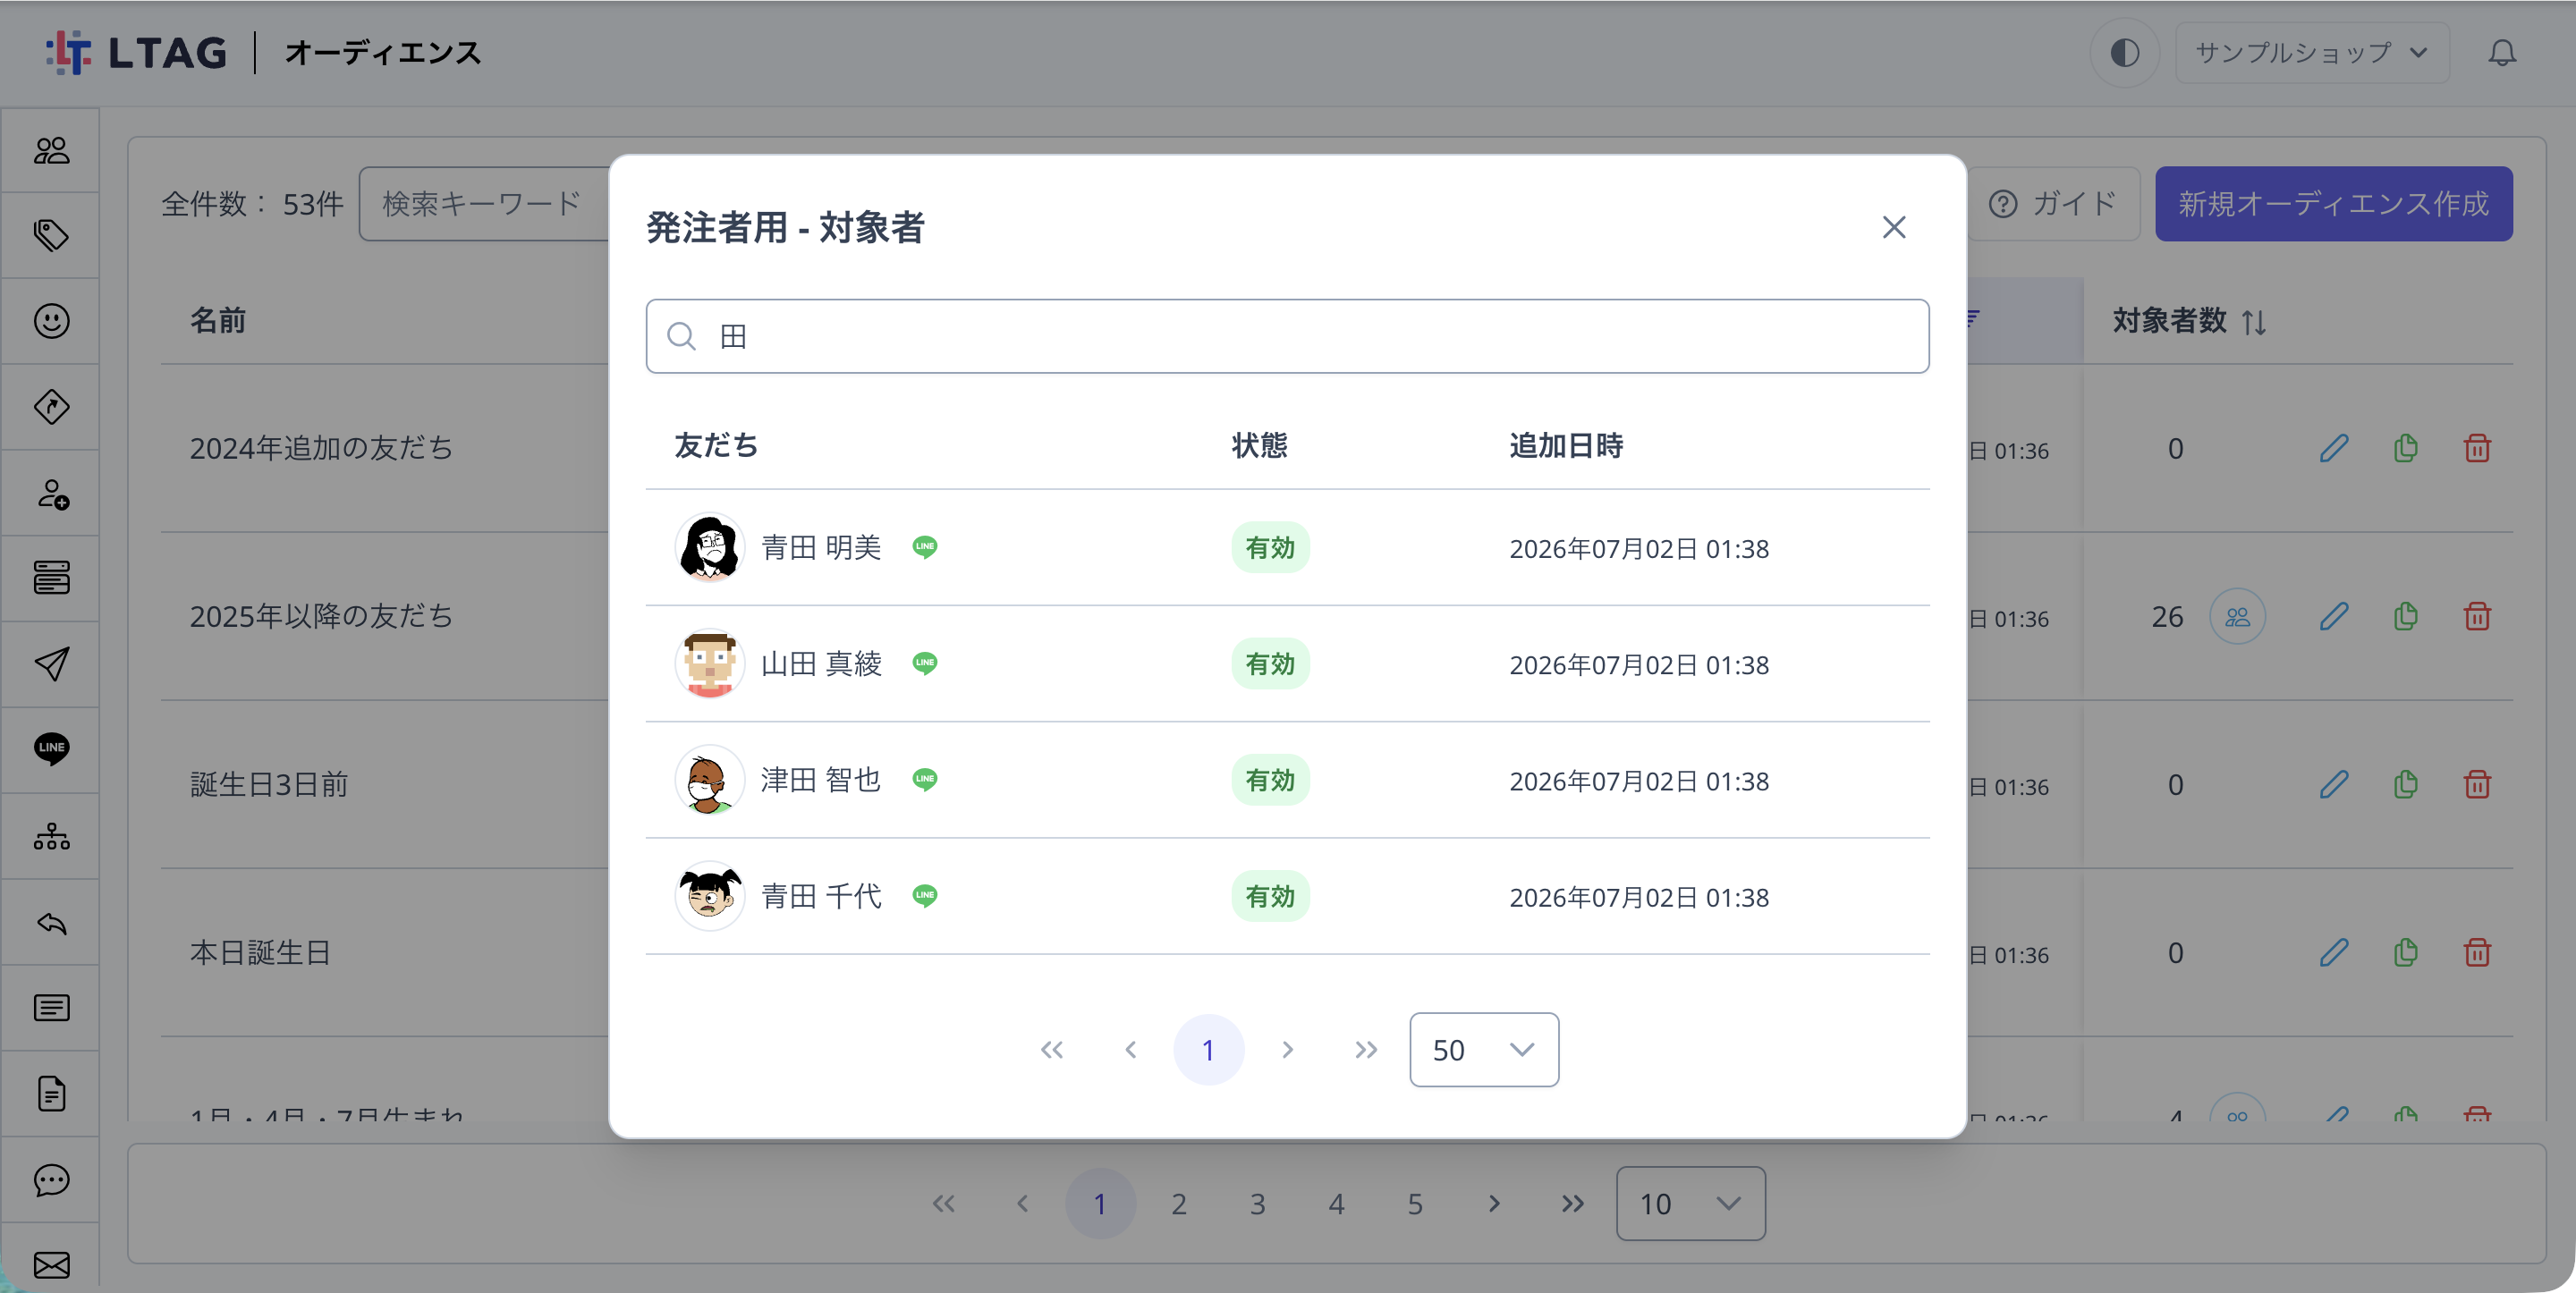Open the reply arrow sidebar icon

[x=51, y=922]
